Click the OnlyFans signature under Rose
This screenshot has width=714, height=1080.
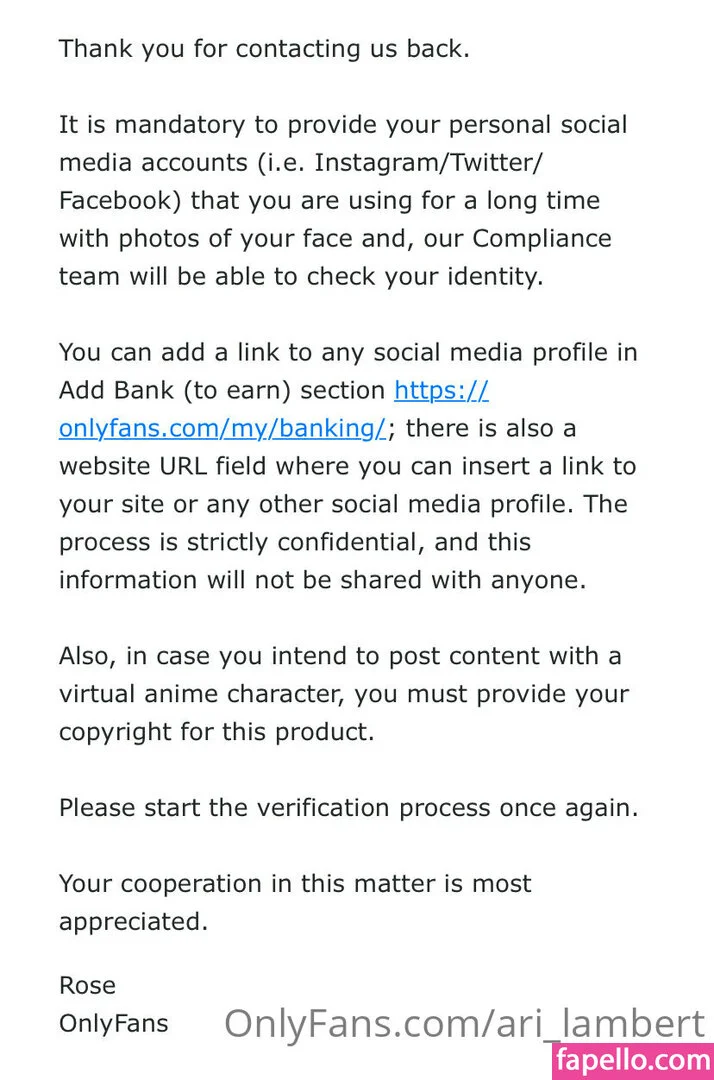point(114,1024)
